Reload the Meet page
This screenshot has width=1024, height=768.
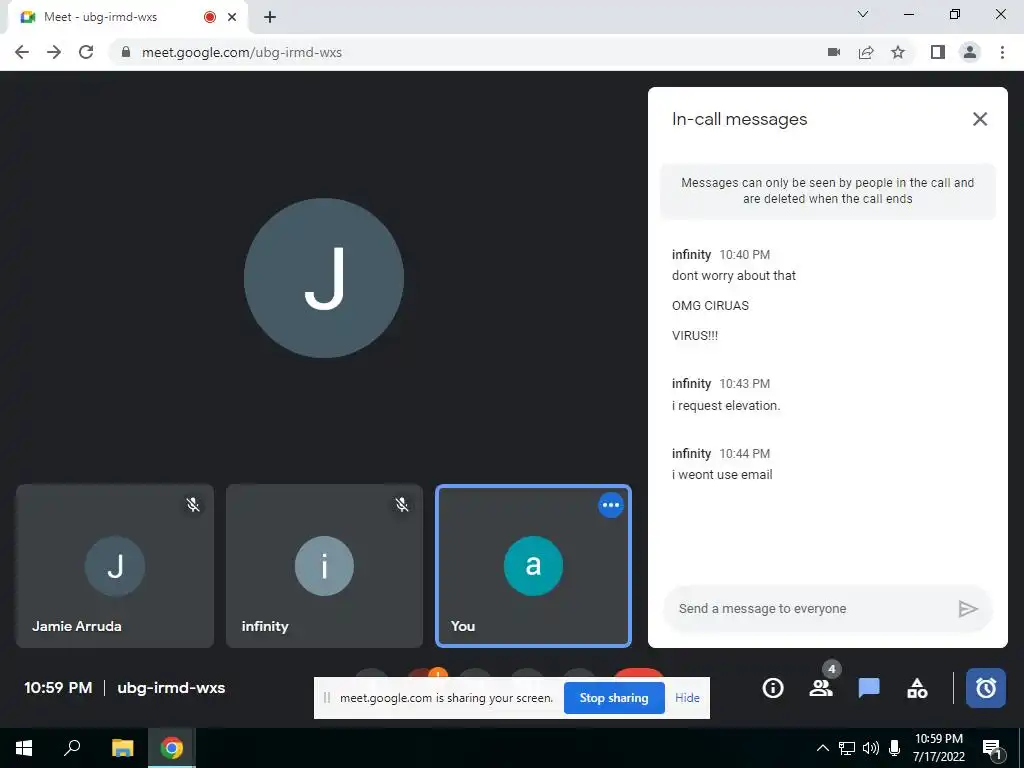86,52
